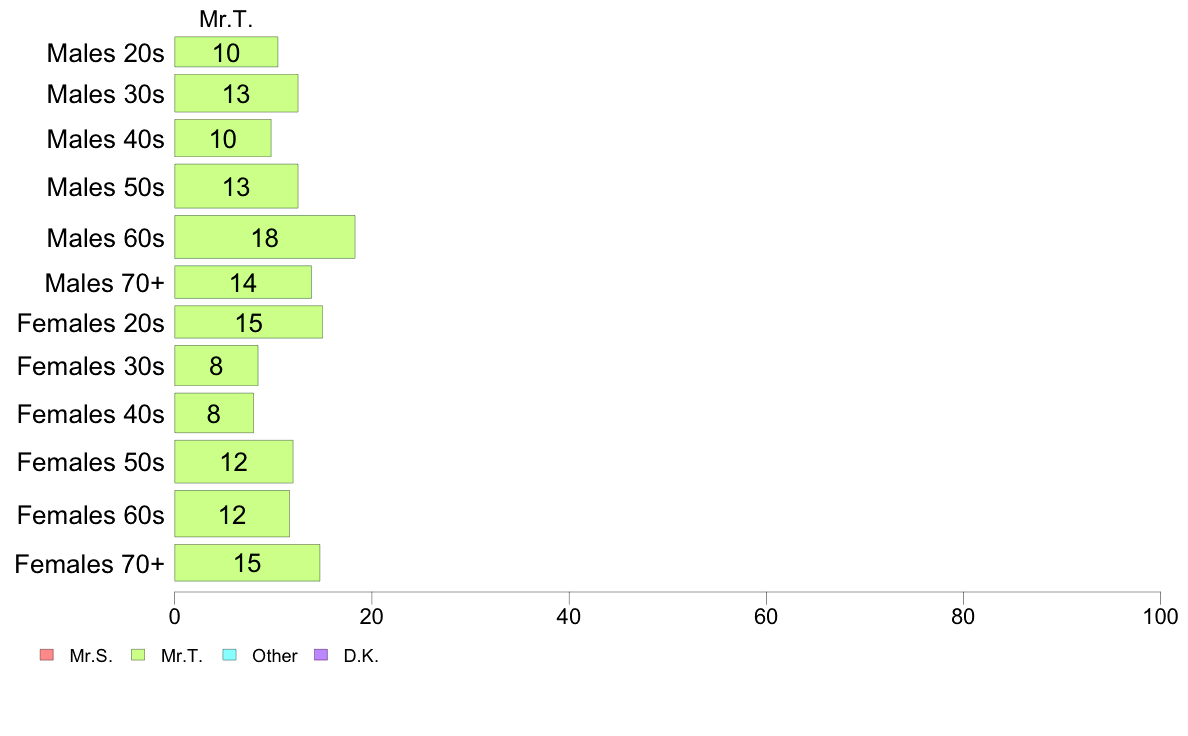This screenshot has height=736, width=1188.
Task: Select the Females 30s bar
Action: [216, 365]
